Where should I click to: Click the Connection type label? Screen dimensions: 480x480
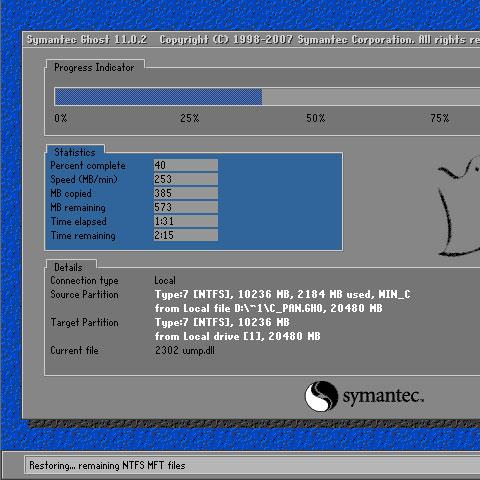(x=84, y=281)
